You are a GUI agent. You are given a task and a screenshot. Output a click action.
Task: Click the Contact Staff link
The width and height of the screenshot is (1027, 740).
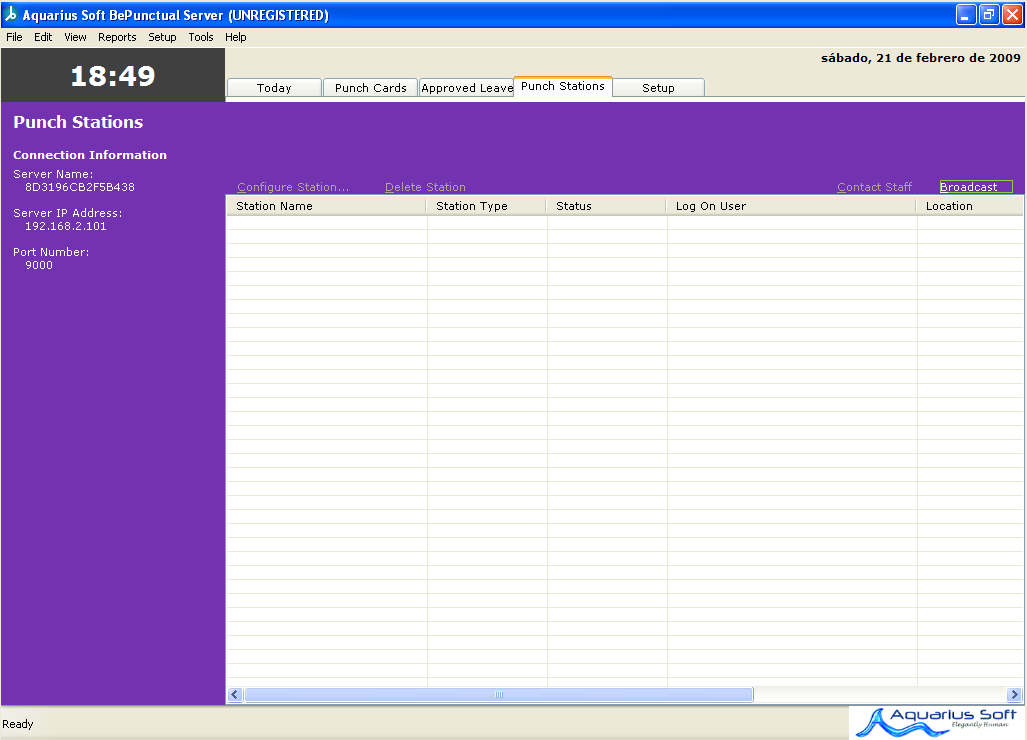(x=874, y=187)
